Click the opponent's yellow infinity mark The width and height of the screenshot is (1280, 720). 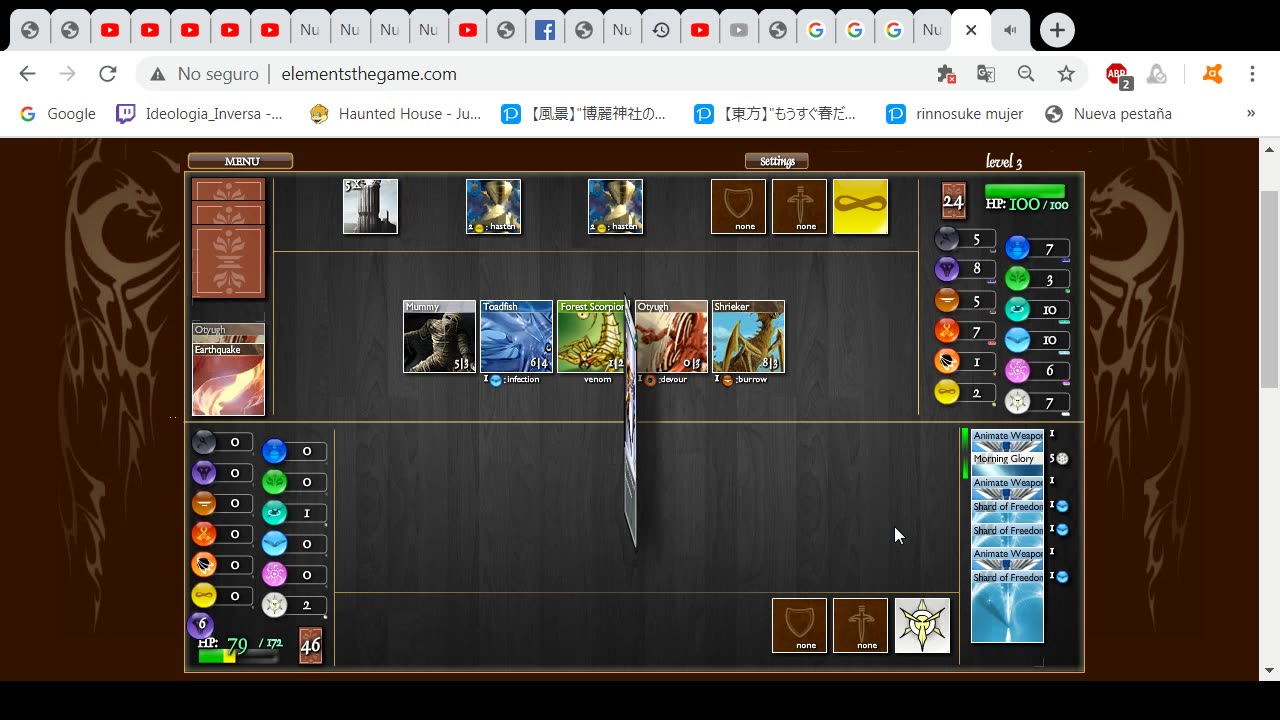tap(860, 206)
